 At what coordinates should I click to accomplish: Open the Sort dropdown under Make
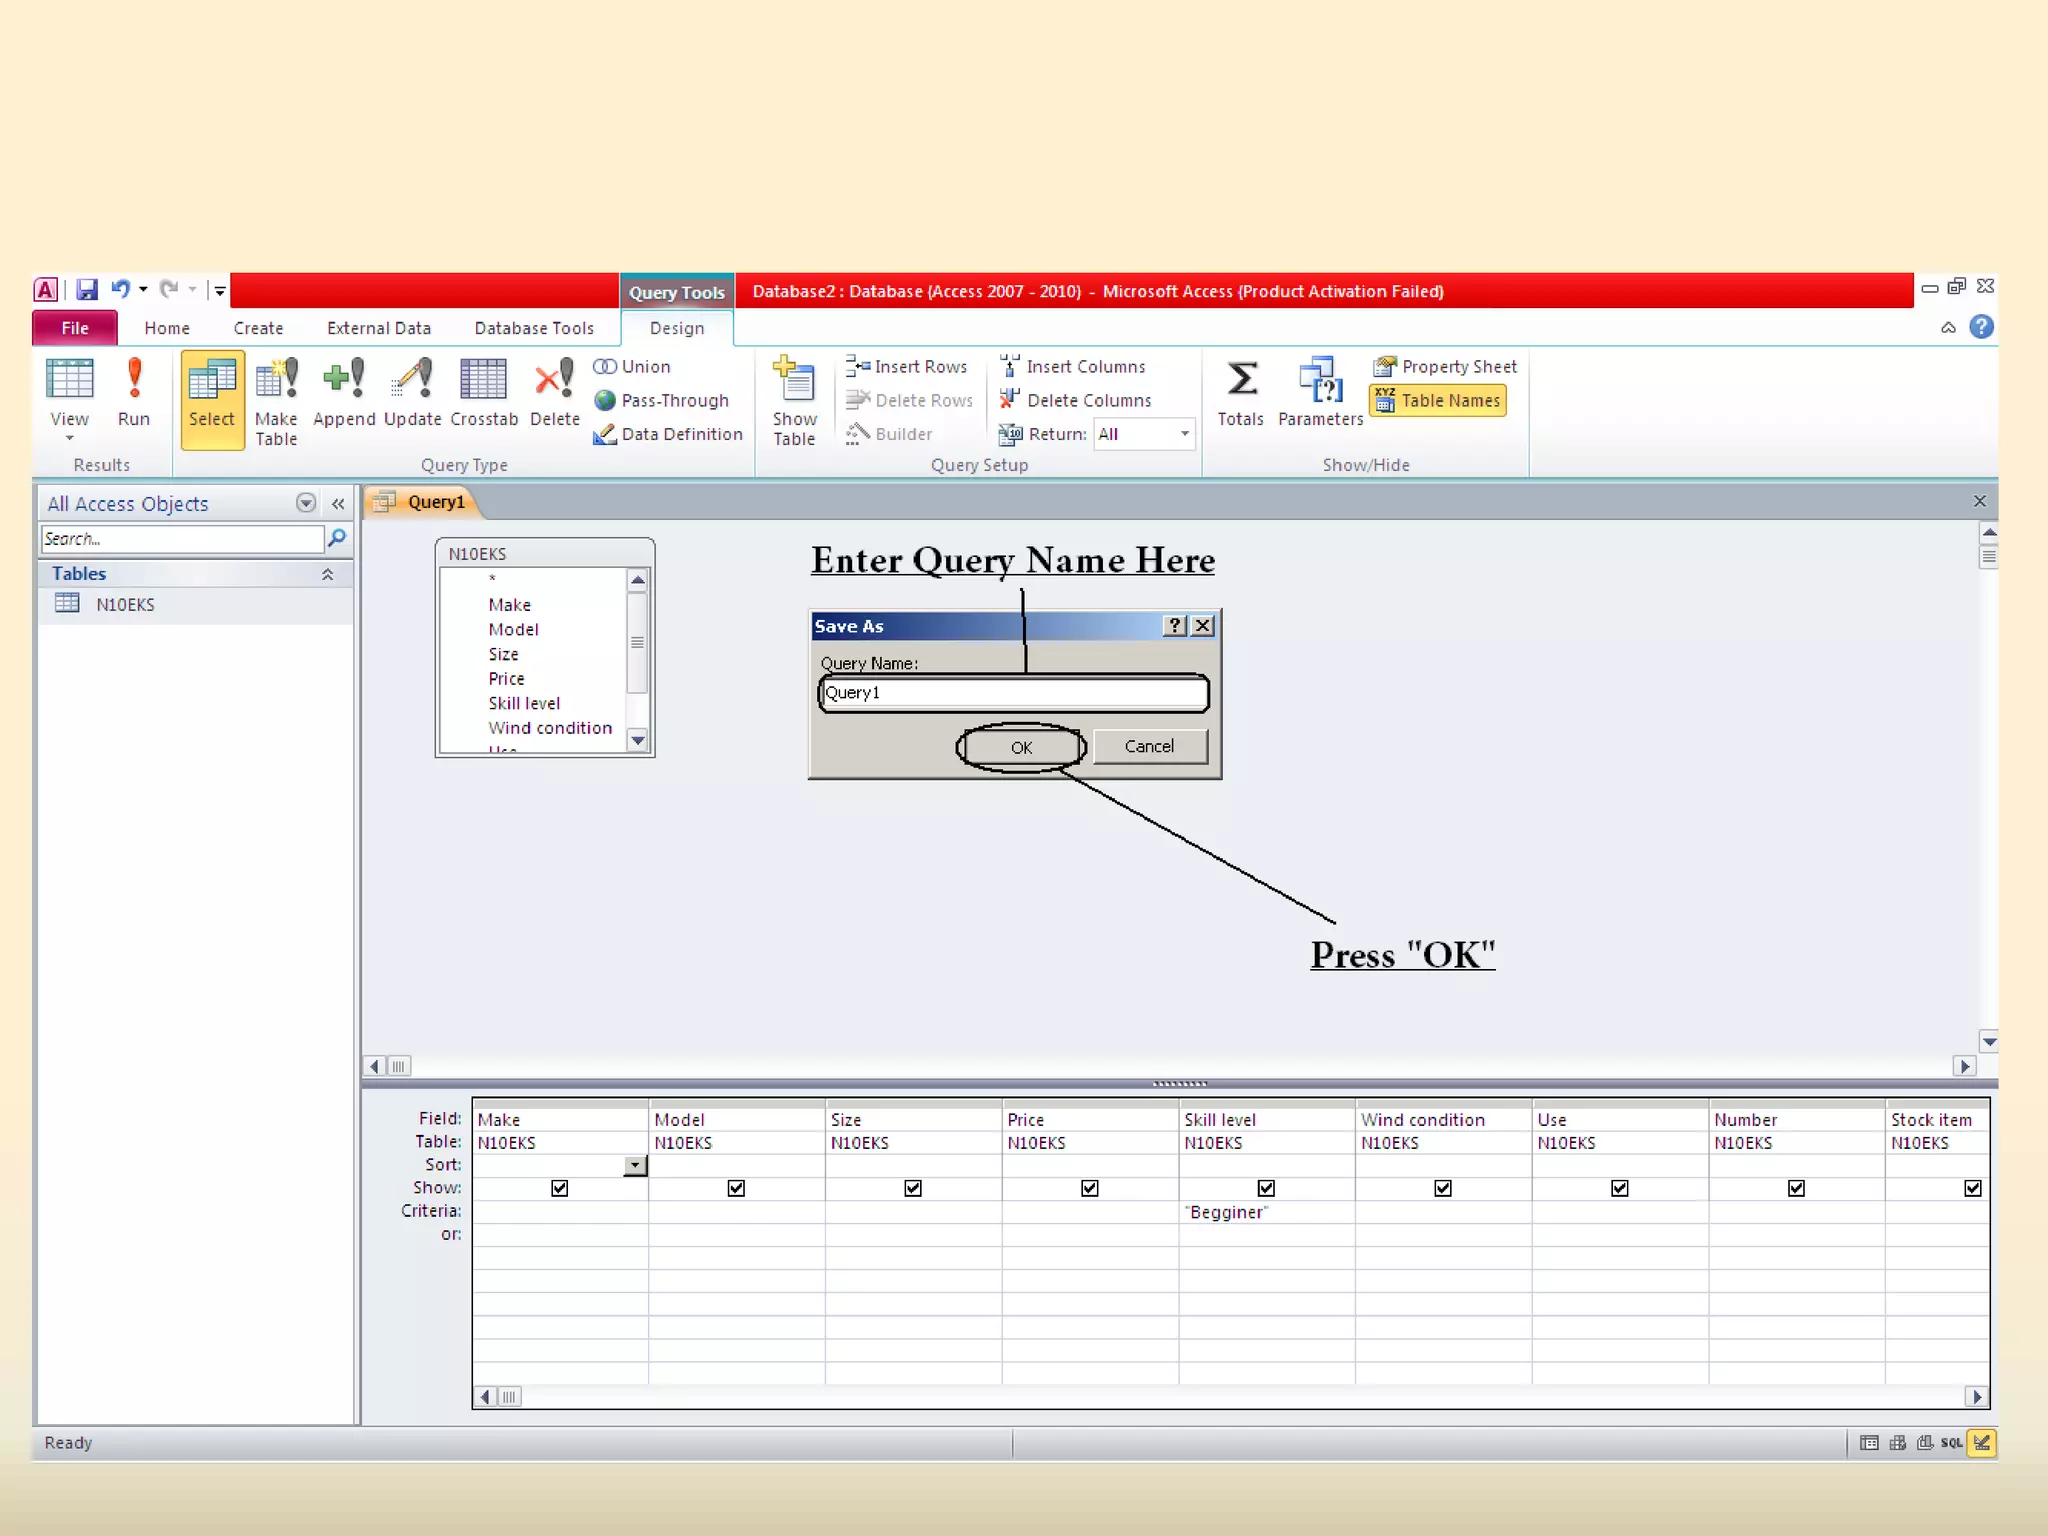pos(635,1165)
